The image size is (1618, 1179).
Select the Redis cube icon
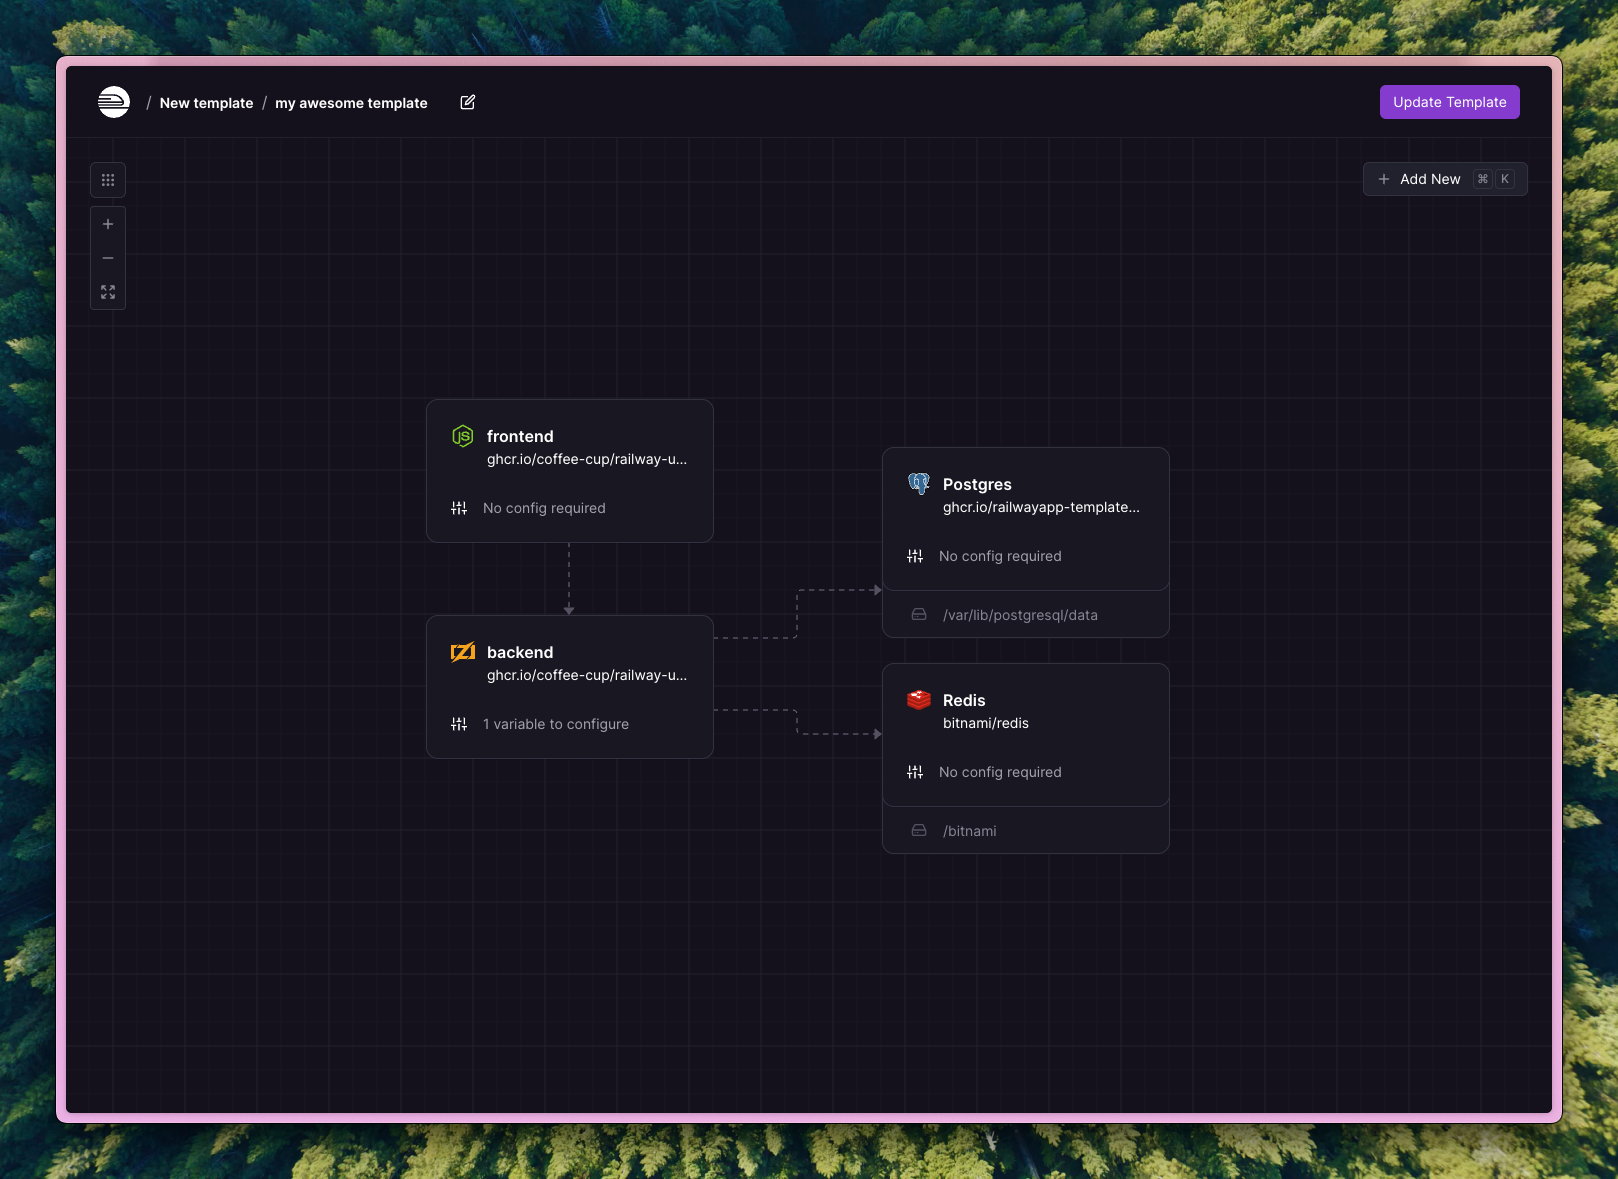[918, 700]
